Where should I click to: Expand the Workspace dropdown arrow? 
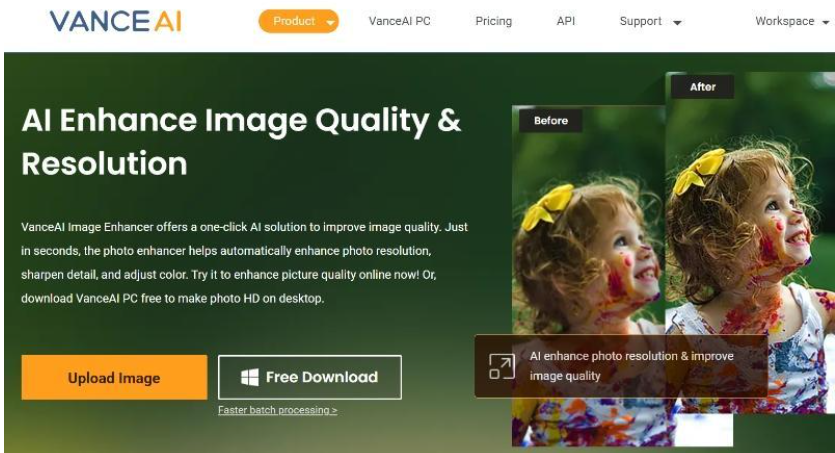click(x=825, y=22)
